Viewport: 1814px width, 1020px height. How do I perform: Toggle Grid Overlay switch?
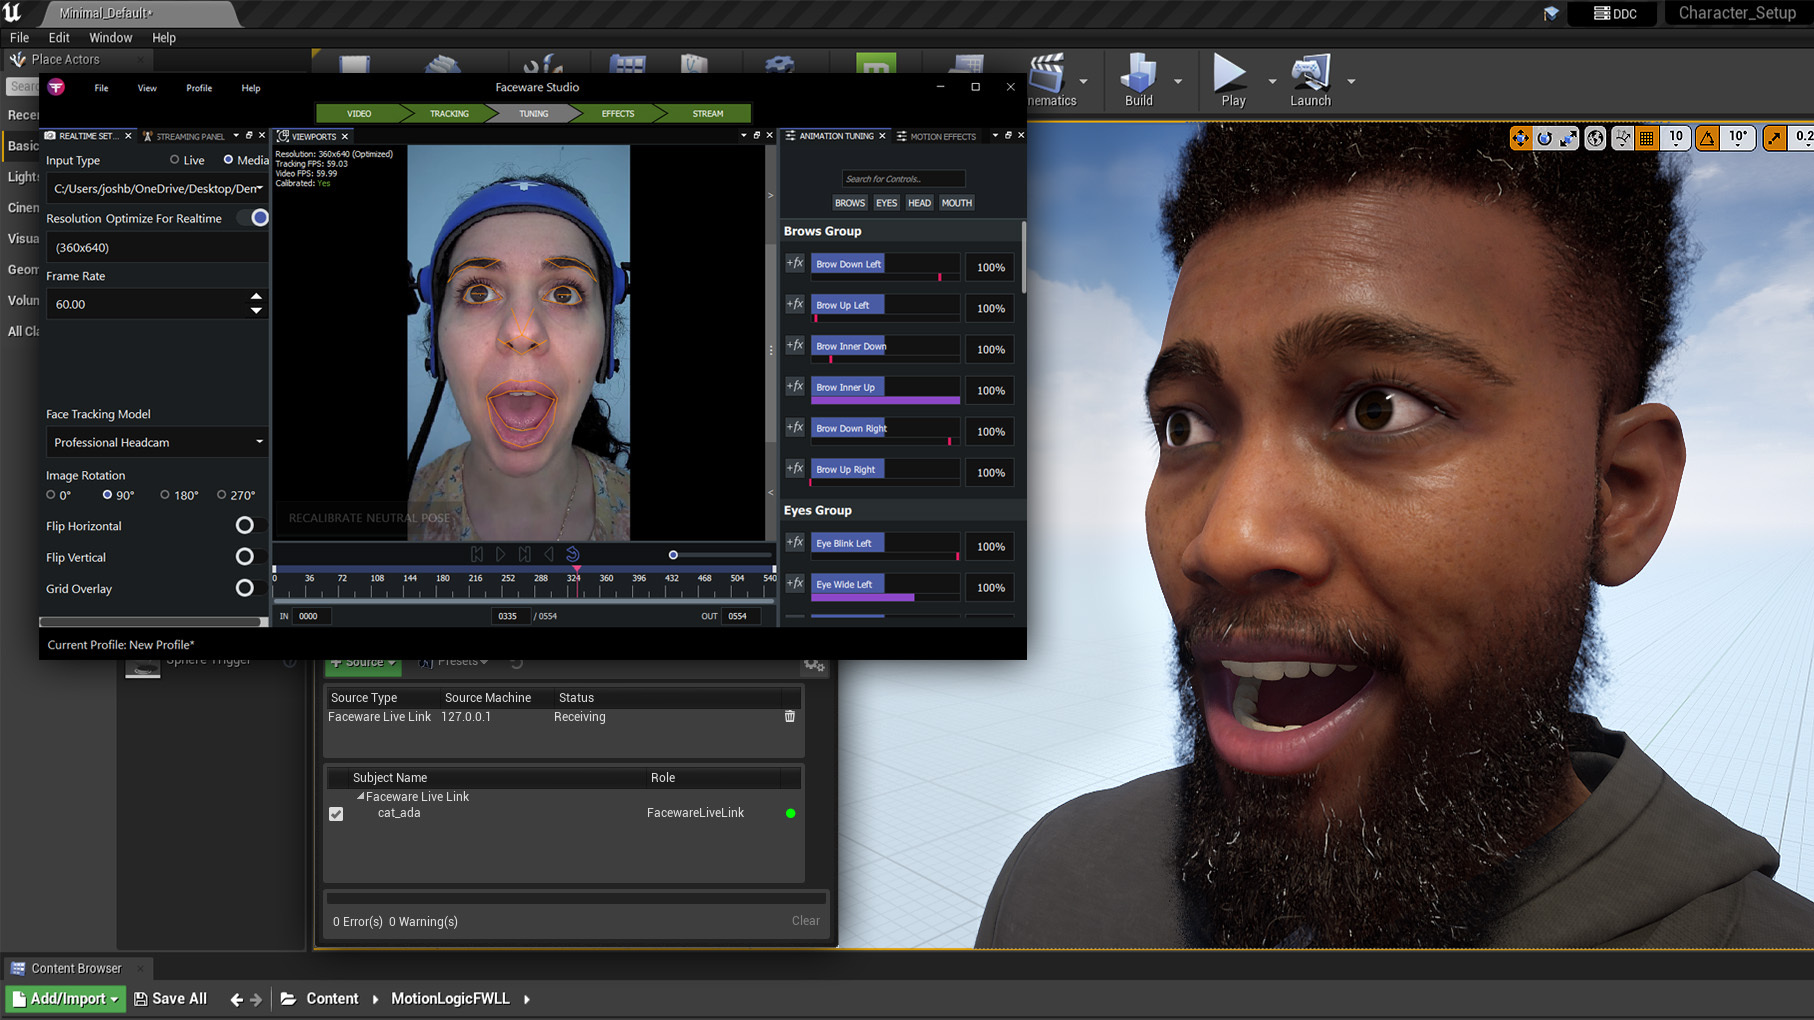[x=244, y=588]
